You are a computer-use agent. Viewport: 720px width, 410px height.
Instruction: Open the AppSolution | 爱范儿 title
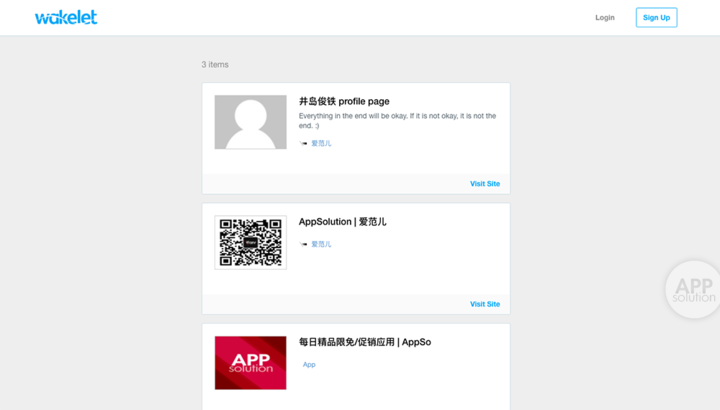point(343,222)
